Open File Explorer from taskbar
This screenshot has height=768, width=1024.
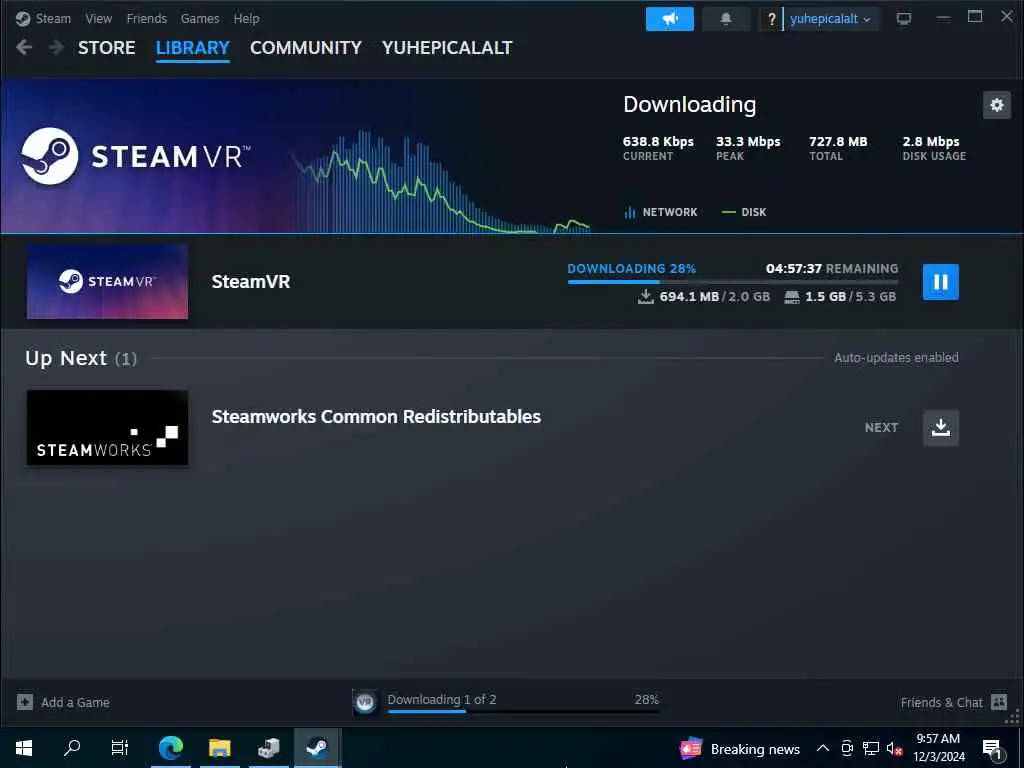[x=219, y=748]
